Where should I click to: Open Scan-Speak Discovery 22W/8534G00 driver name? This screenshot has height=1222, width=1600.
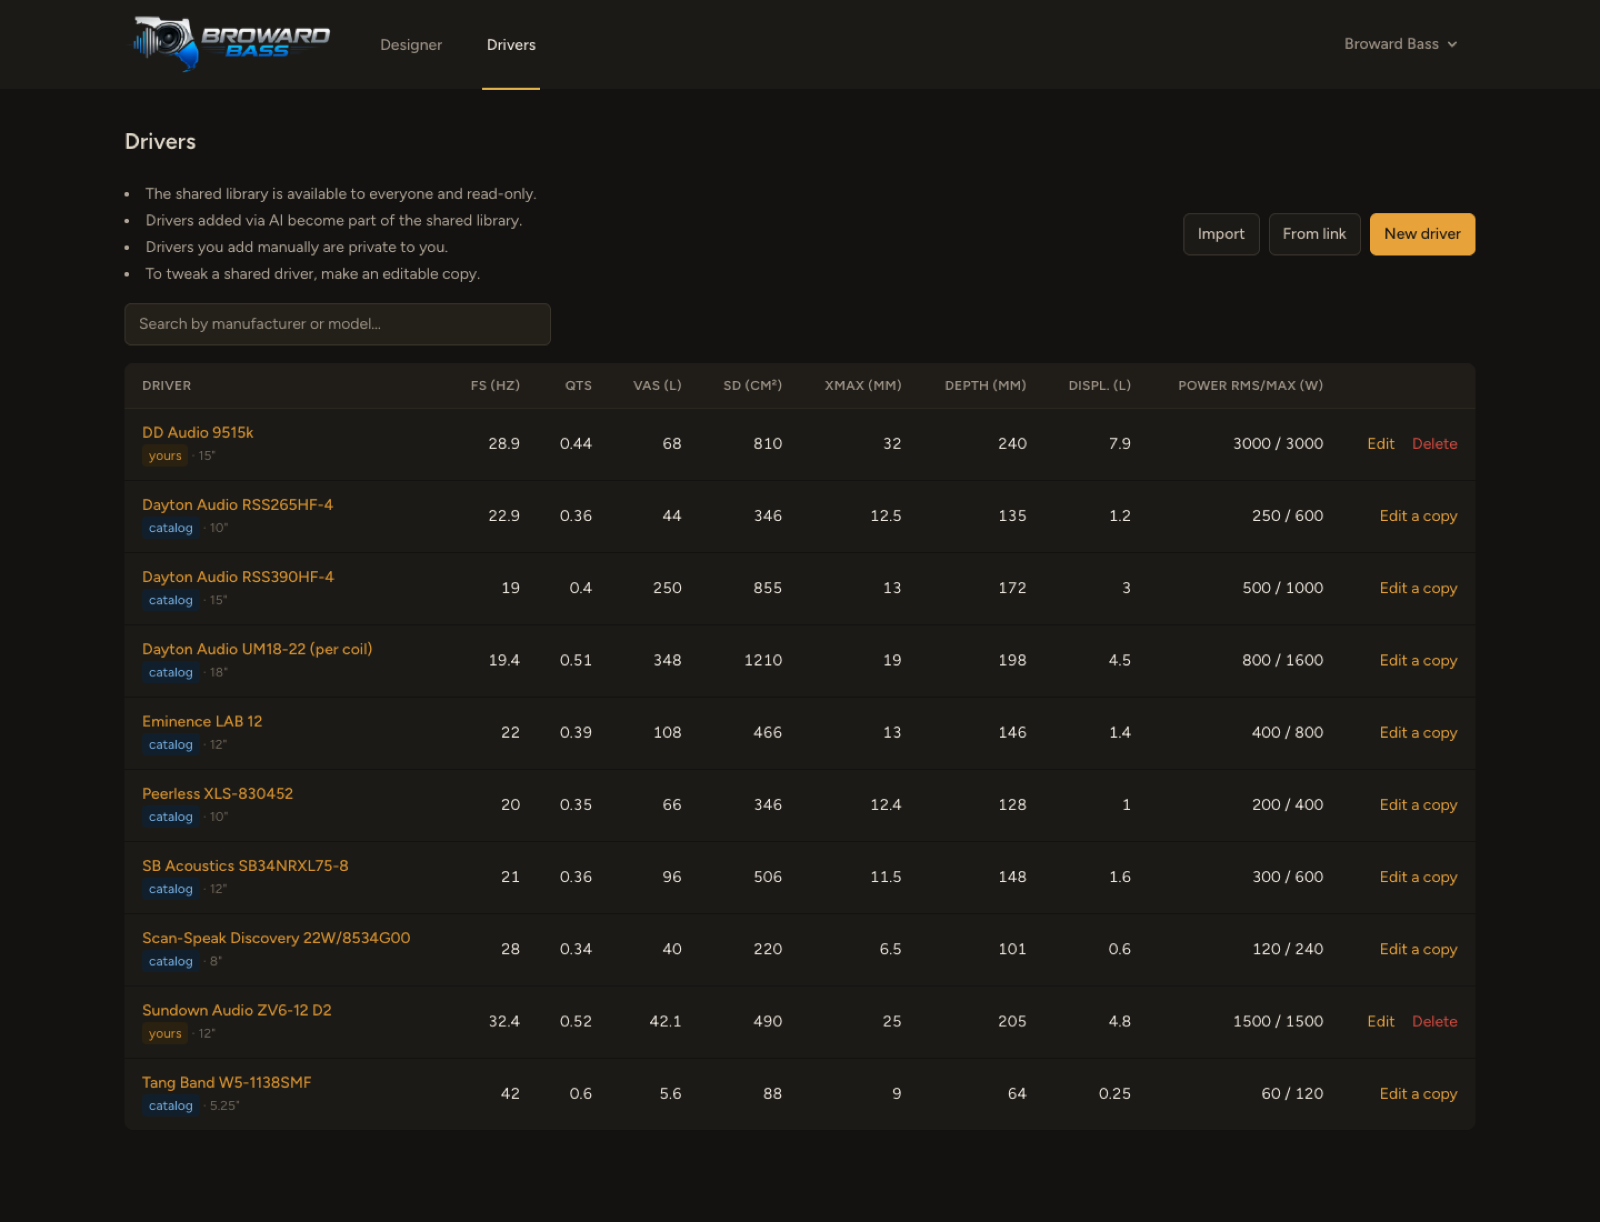click(x=276, y=938)
